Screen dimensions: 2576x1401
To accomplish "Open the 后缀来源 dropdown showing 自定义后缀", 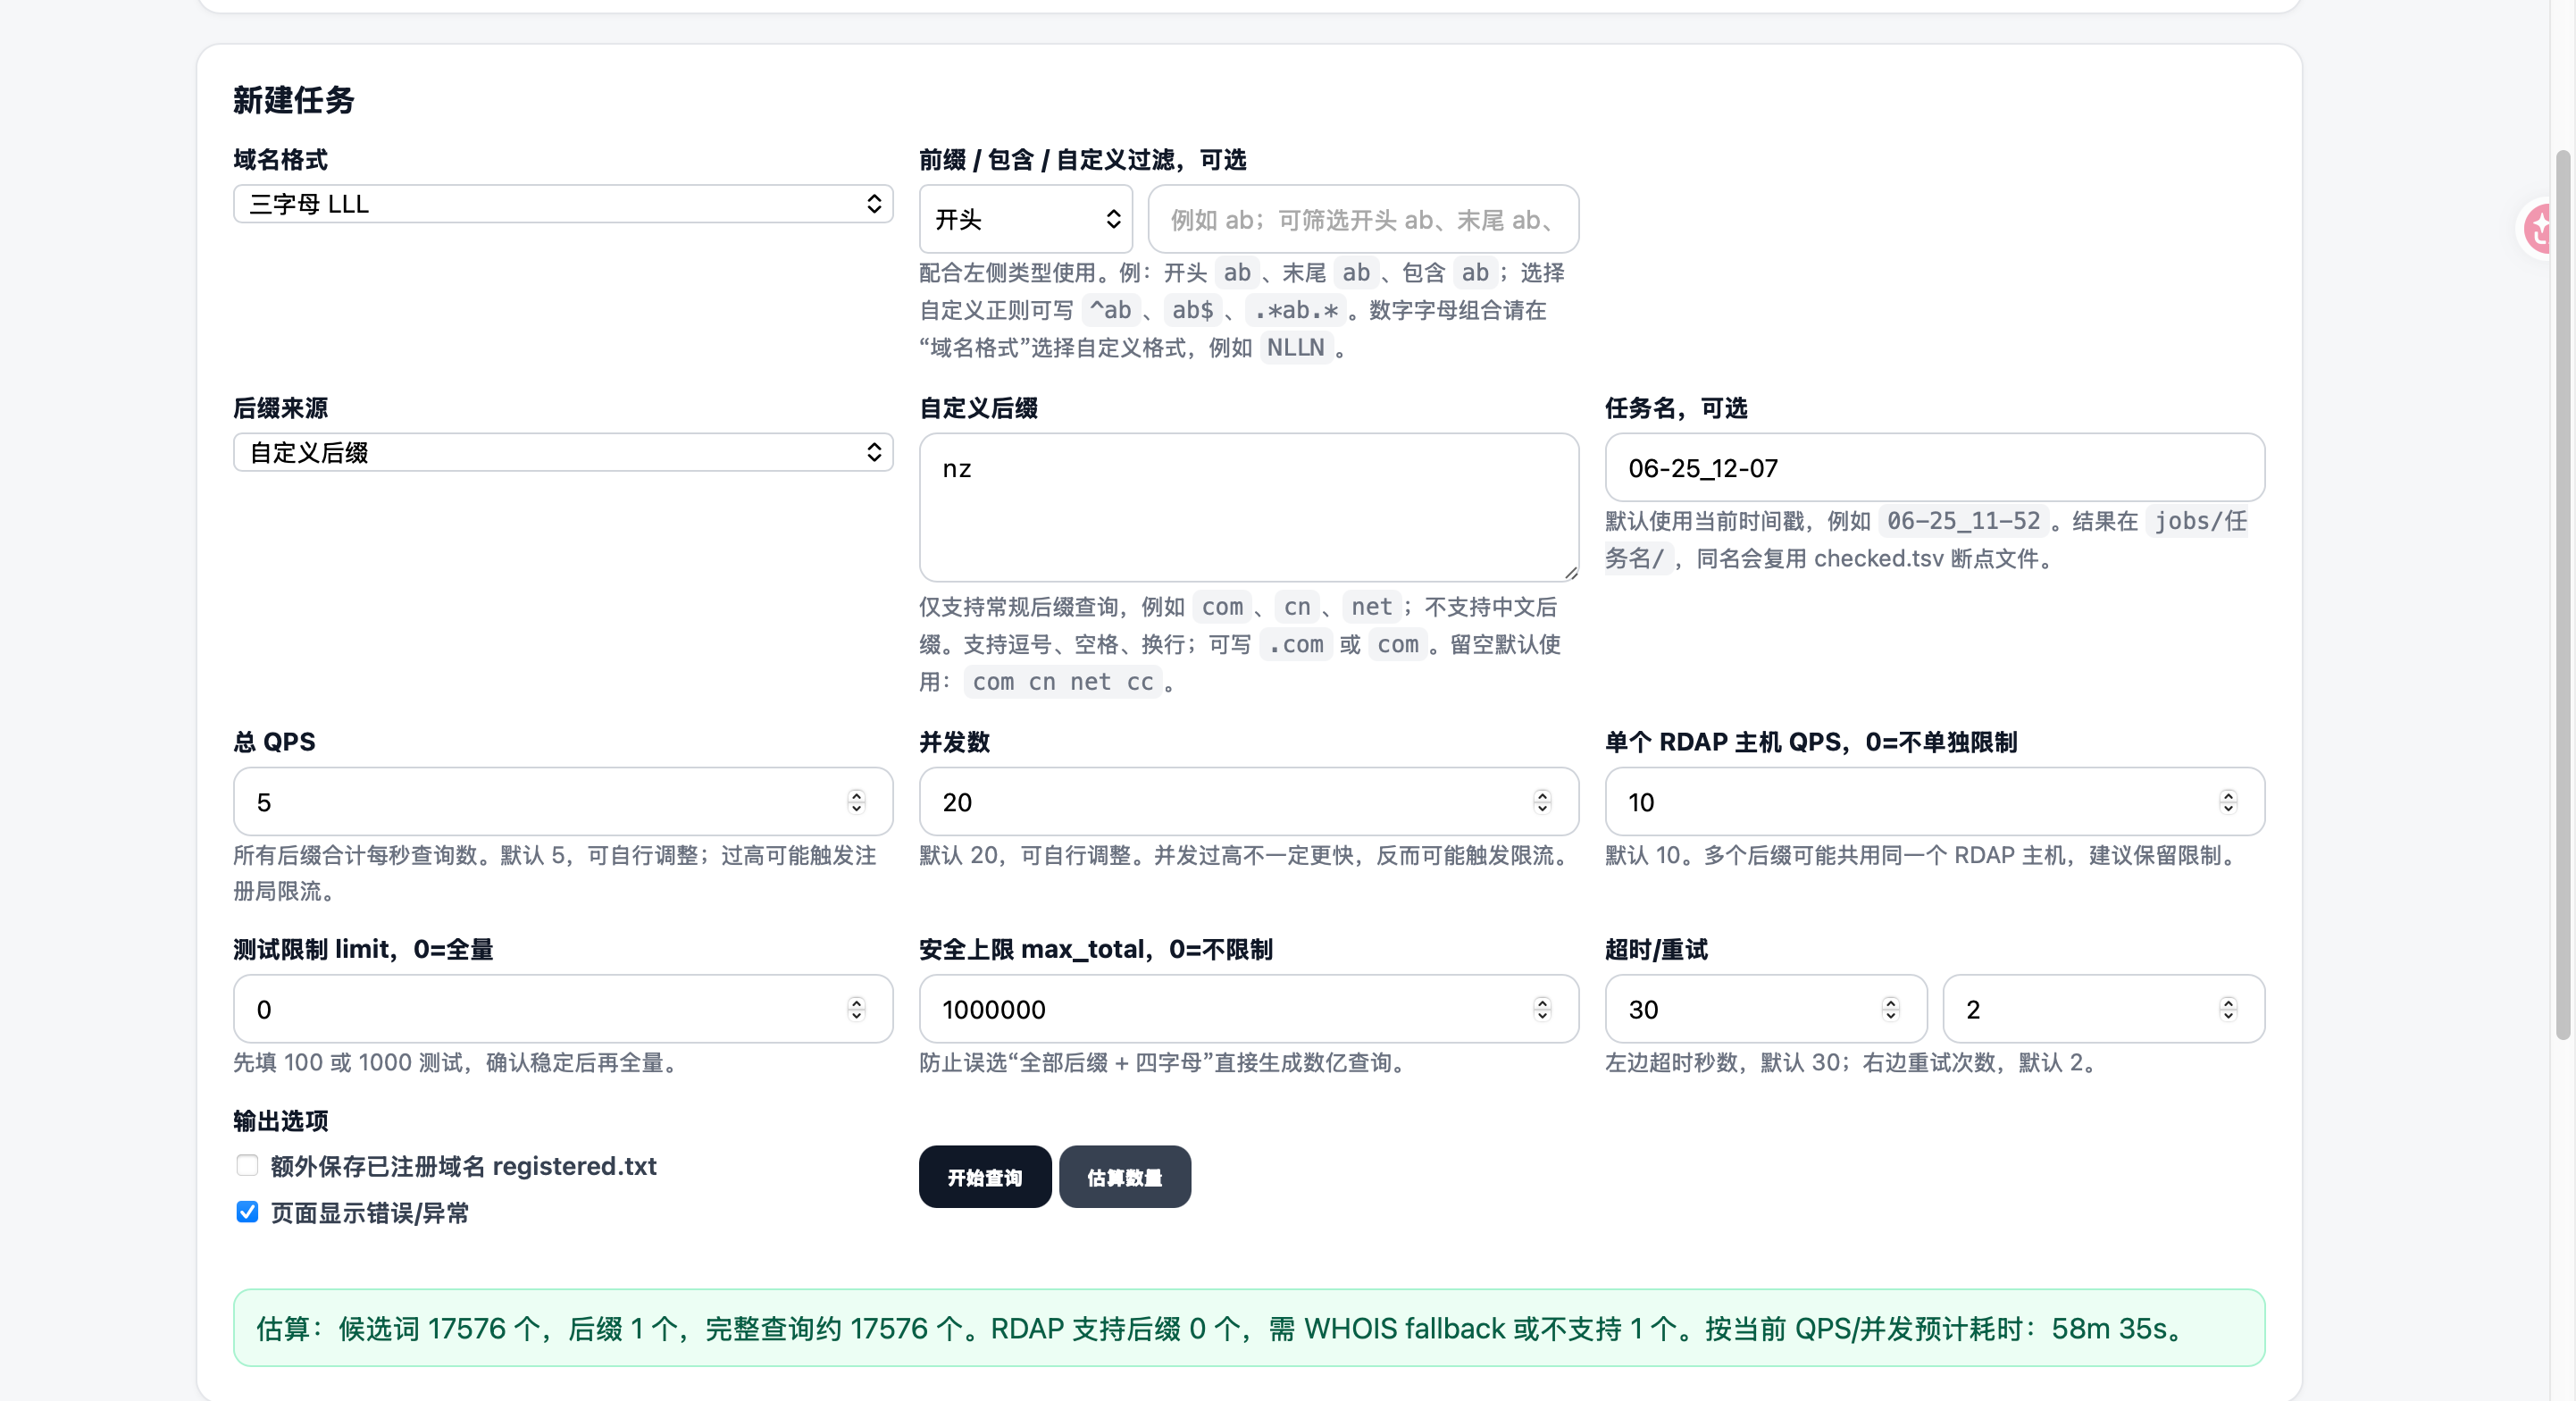I will 563,453.
